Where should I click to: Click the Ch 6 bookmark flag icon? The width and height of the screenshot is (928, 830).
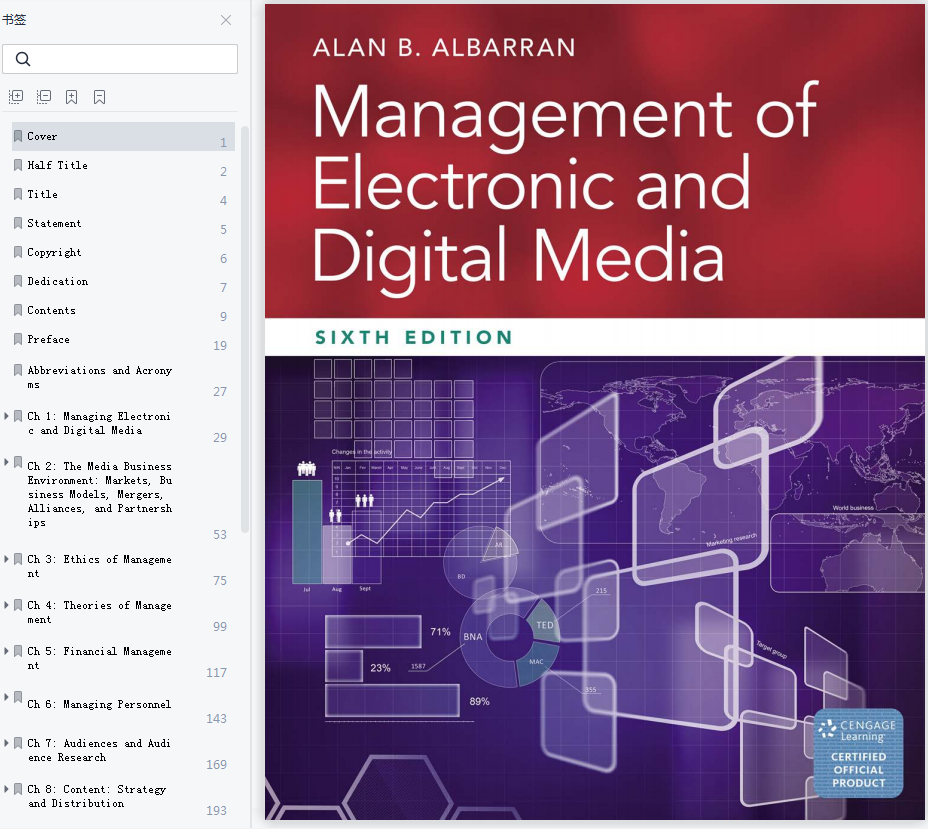[18, 697]
